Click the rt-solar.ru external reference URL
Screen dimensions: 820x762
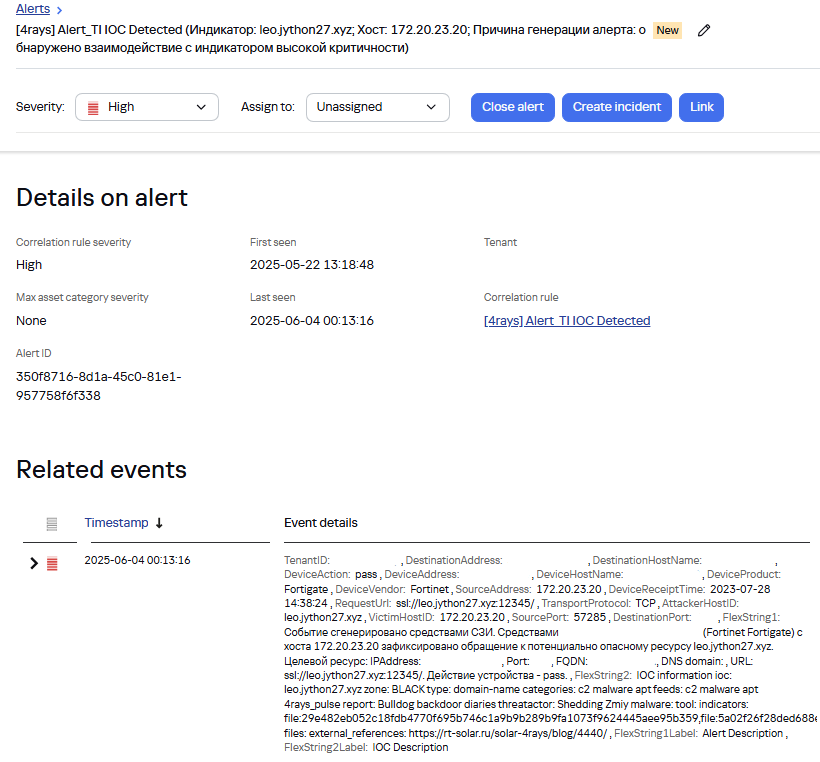[x=507, y=733]
